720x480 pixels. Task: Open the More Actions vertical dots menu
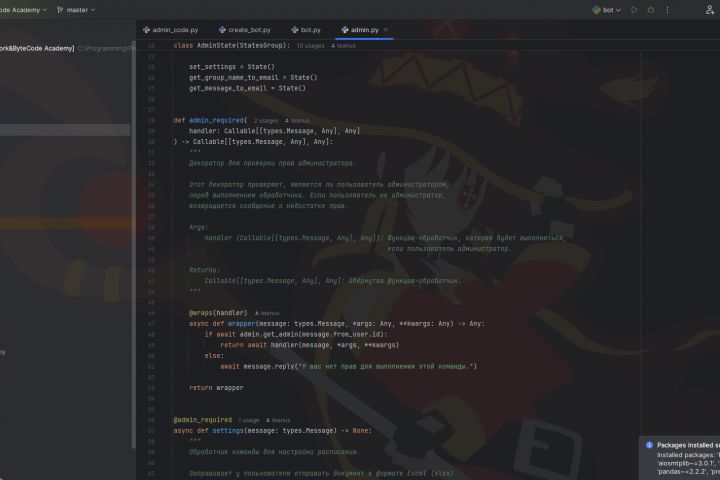coord(667,10)
